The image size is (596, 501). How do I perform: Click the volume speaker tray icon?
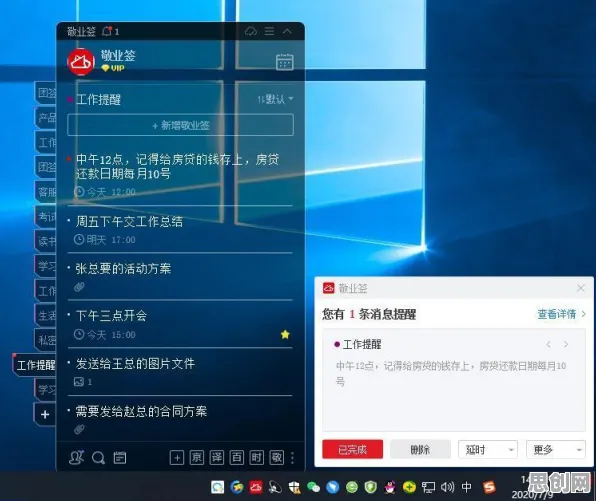(447, 487)
